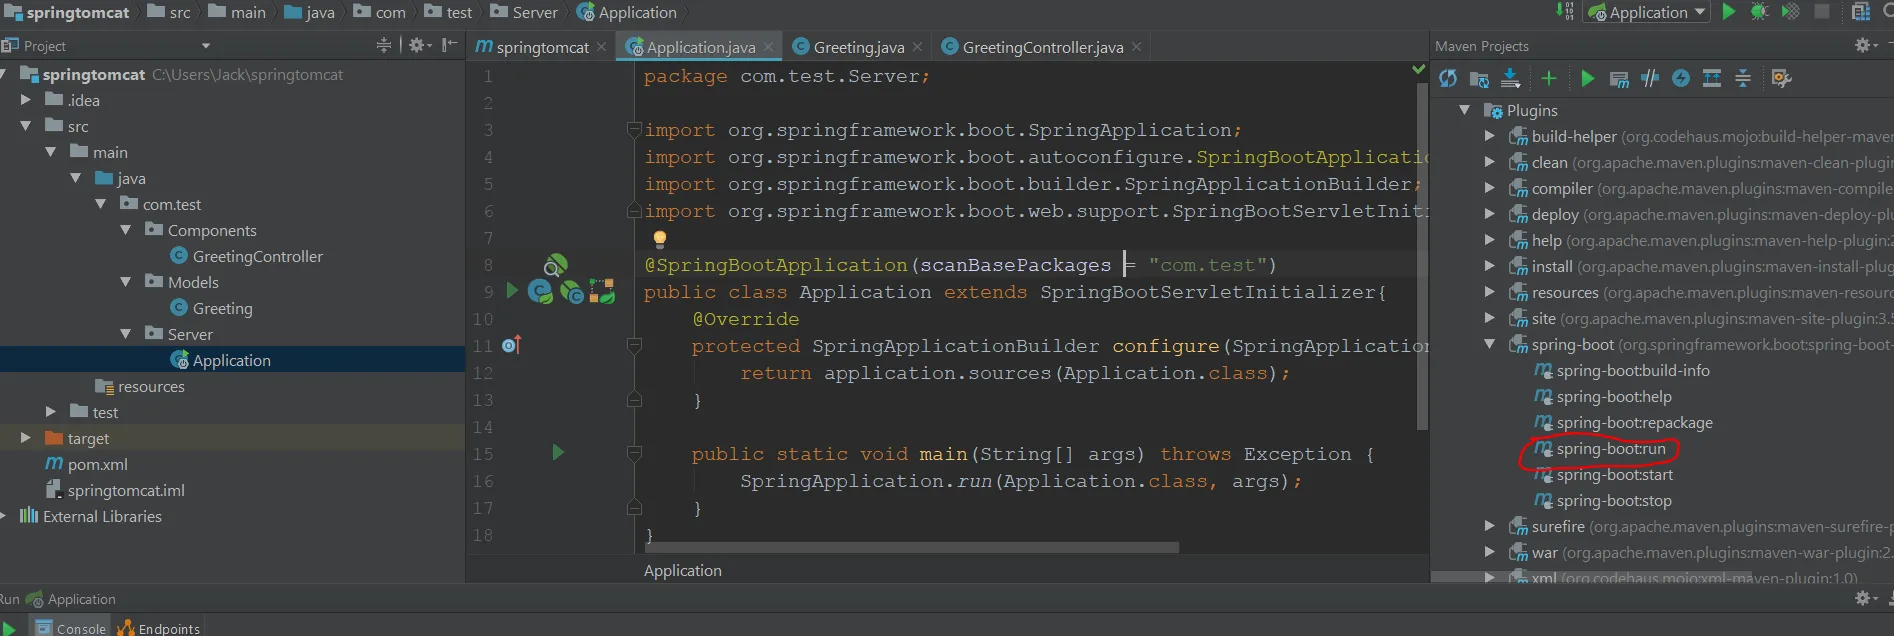Expand the target folder

pyautogui.click(x=26, y=438)
